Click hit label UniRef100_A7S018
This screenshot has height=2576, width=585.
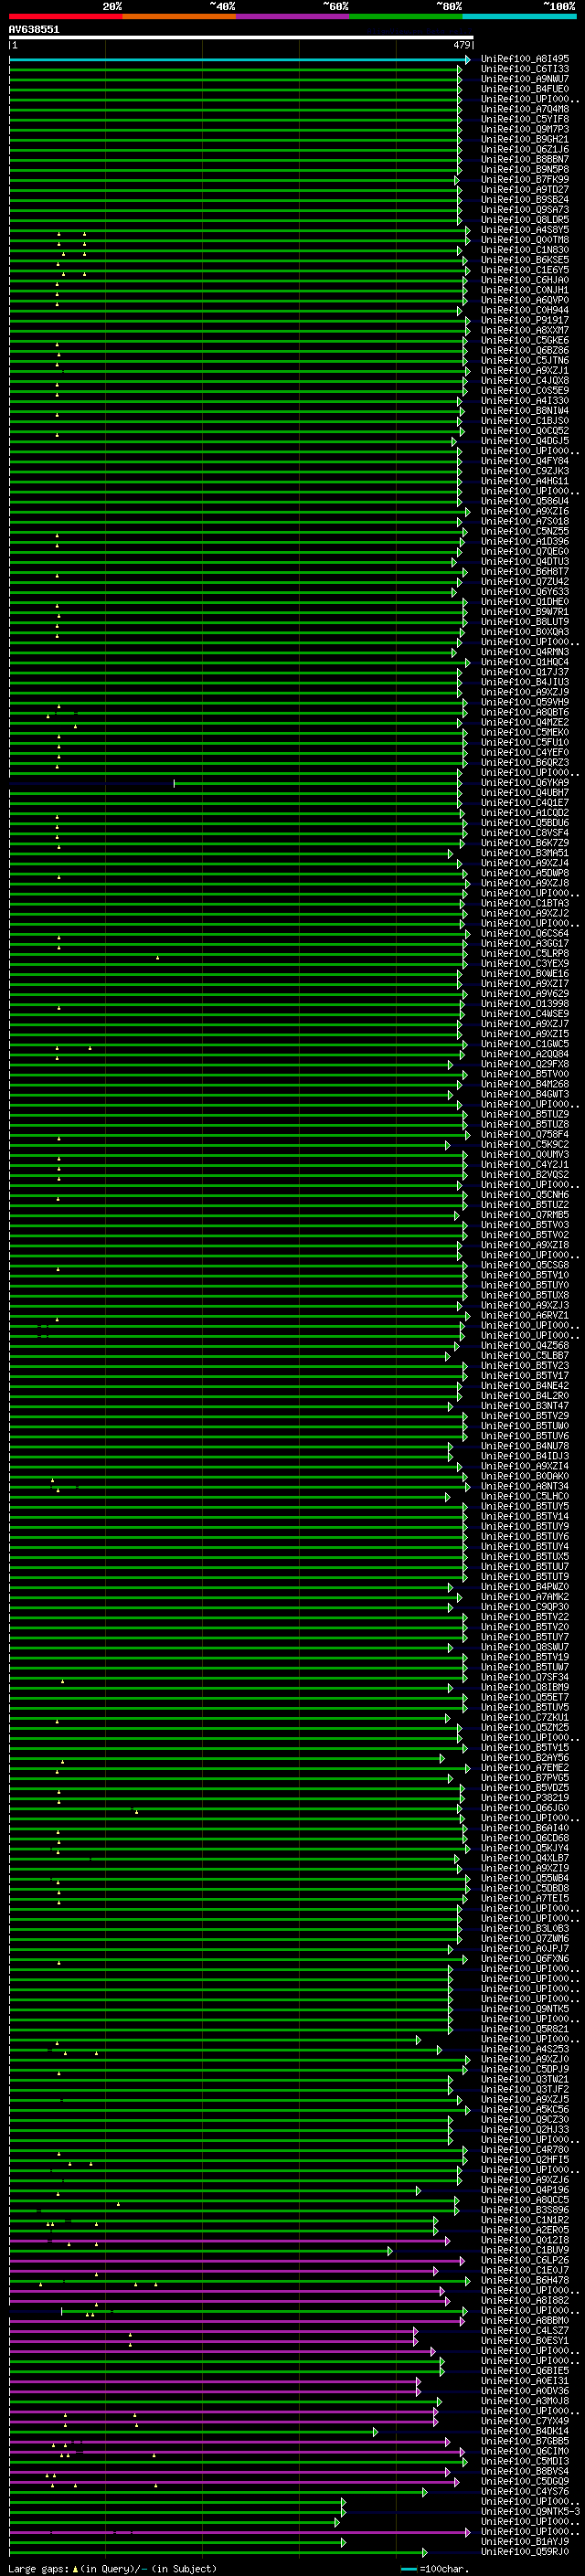click(525, 521)
